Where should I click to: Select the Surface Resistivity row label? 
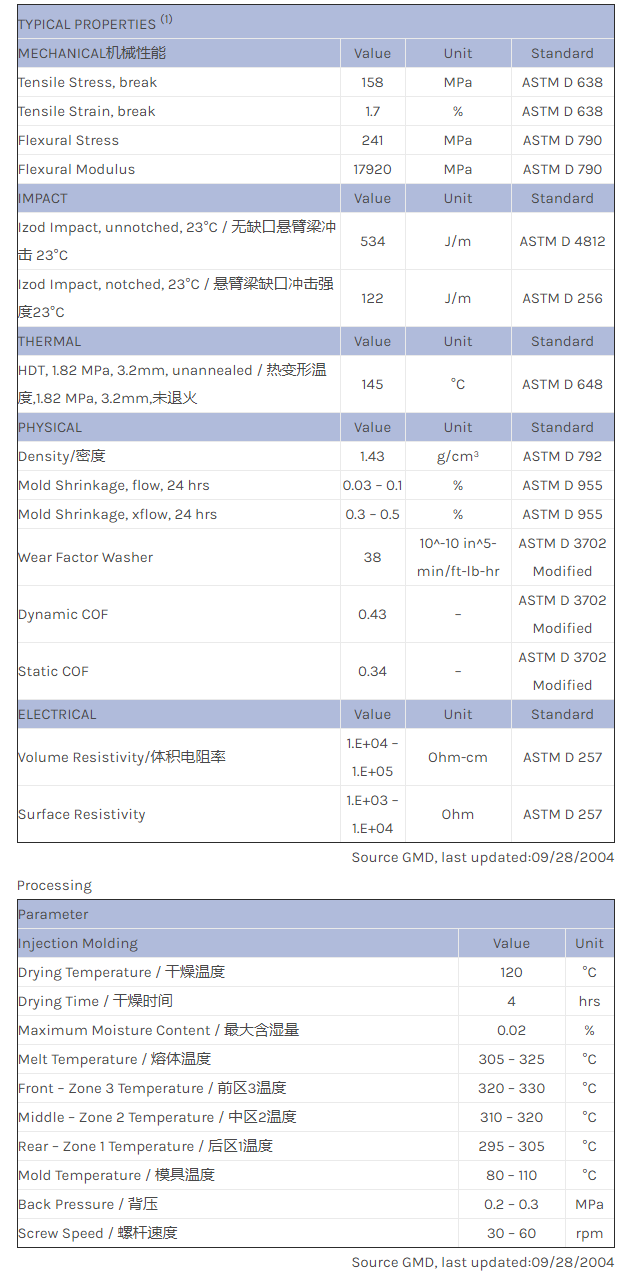click(82, 814)
